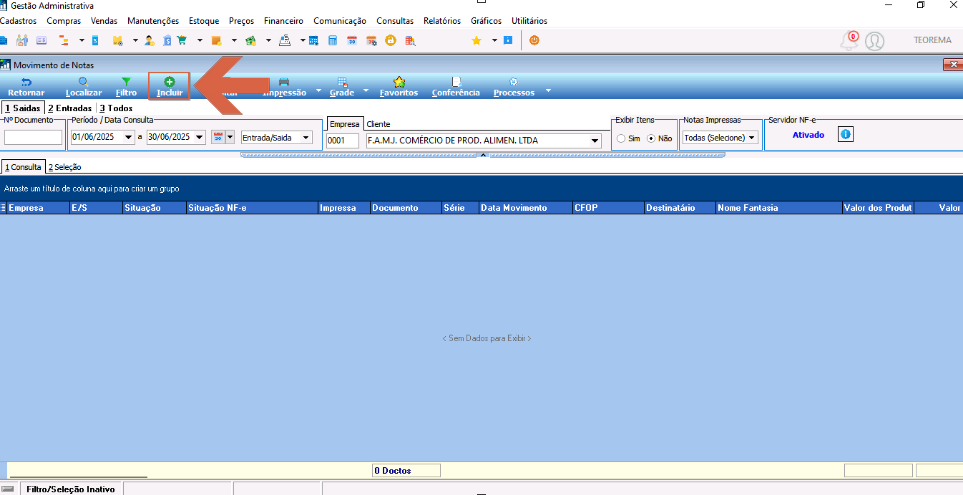Screen dimensions: 963x495
Task: Open dropdown next to shopping cart icon
Action: 200,41
